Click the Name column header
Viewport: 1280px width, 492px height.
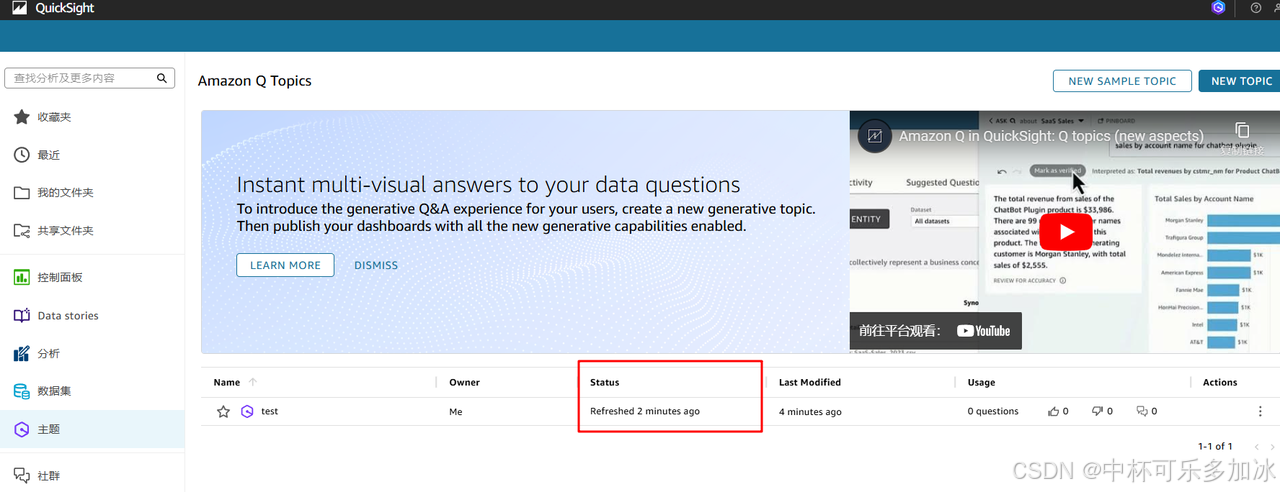pyautogui.click(x=227, y=382)
